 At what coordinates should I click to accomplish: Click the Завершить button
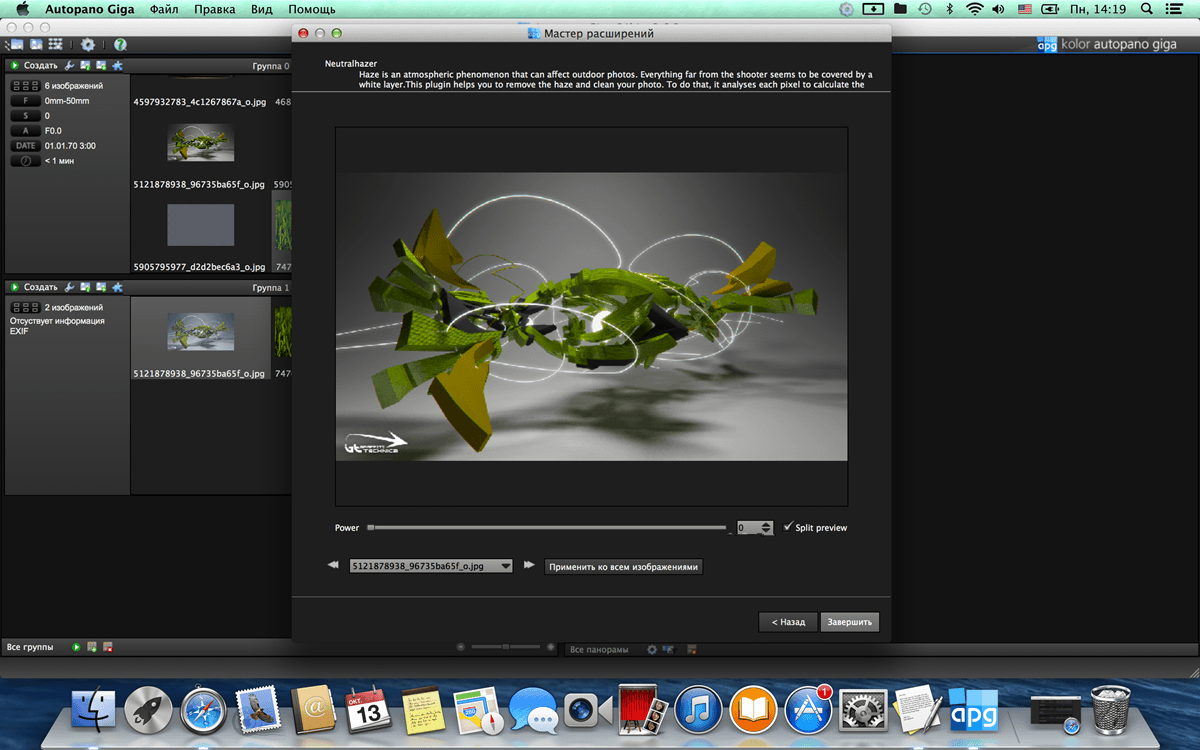850,622
